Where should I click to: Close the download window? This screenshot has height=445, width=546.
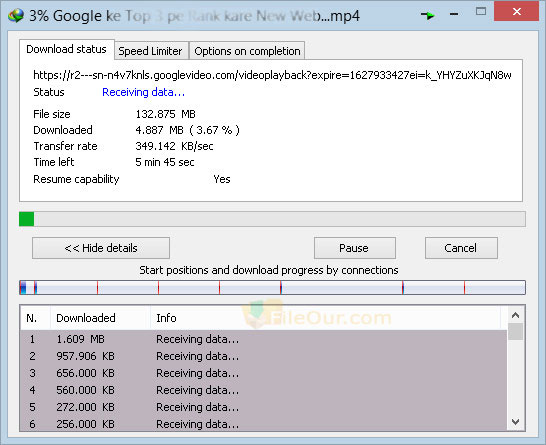click(x=516, y=11)
